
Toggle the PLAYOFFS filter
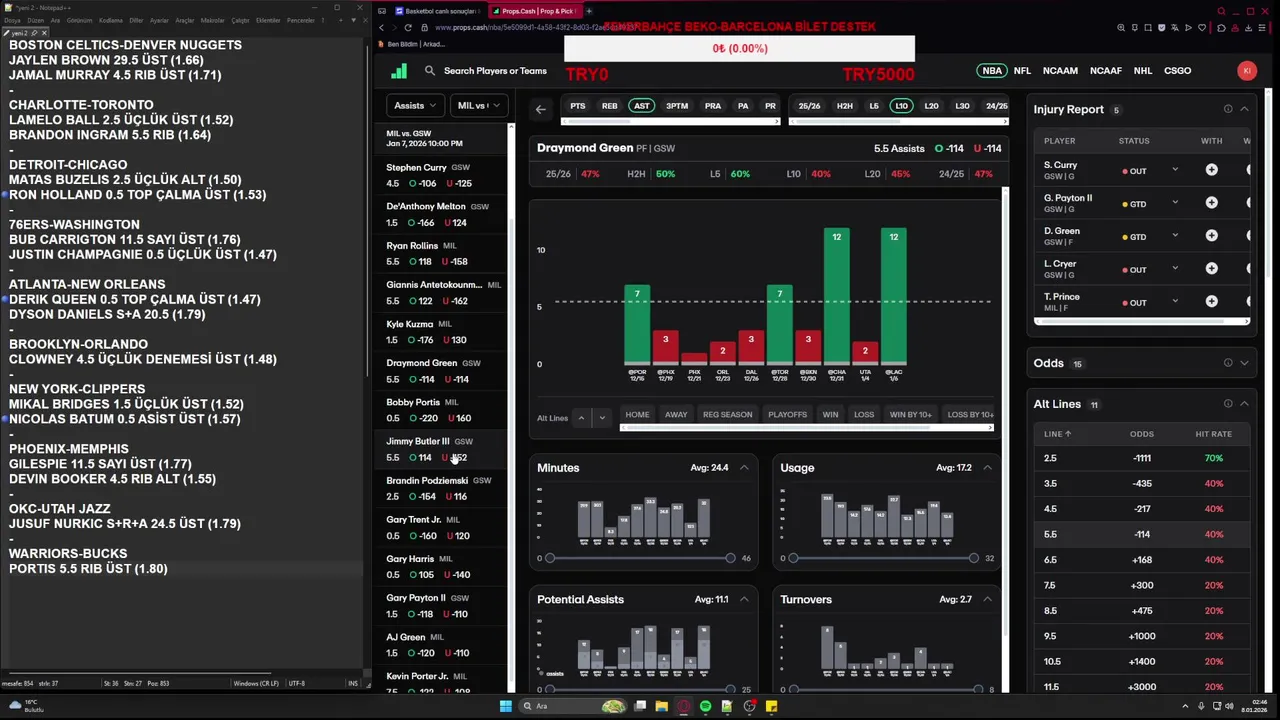(x=788, y=415)
